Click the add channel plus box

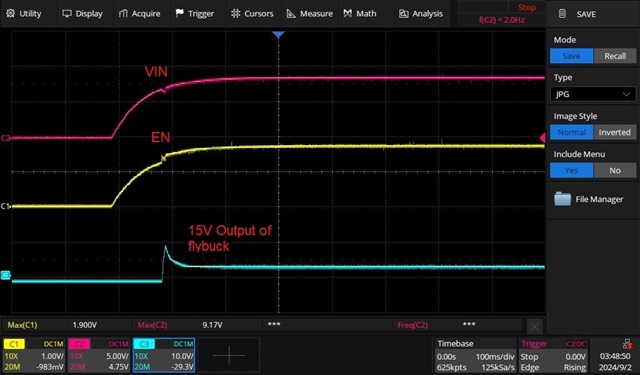point(229,355)
